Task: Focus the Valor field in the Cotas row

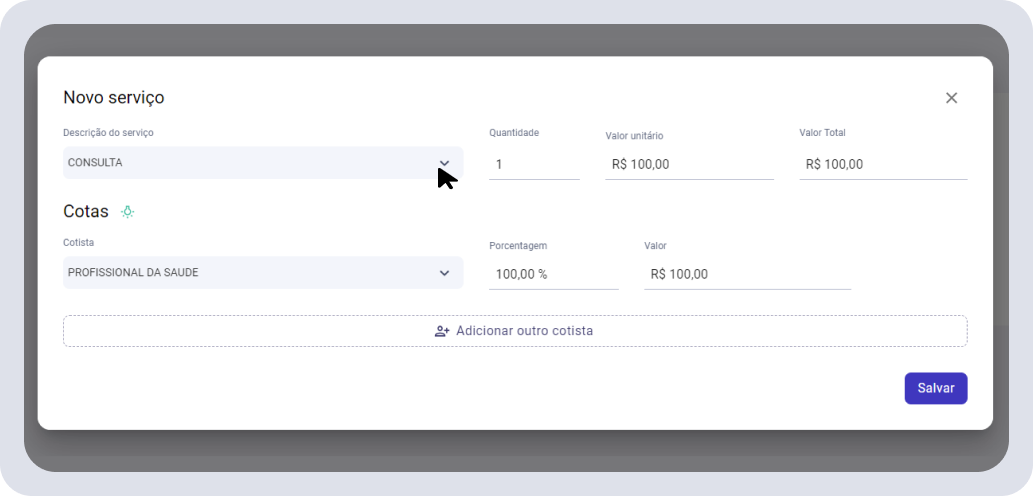Action: click(x=748, y=274)
